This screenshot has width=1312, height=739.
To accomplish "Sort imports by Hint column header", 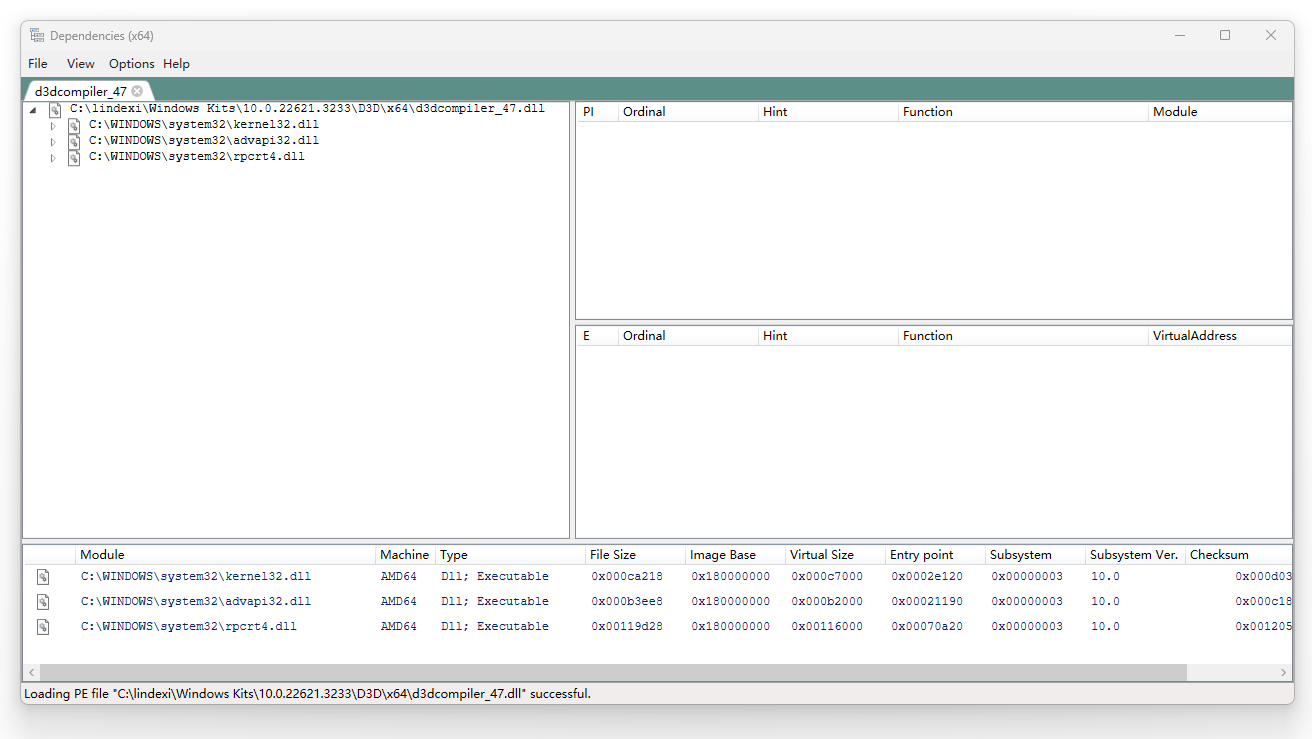I will coord(828,112).
